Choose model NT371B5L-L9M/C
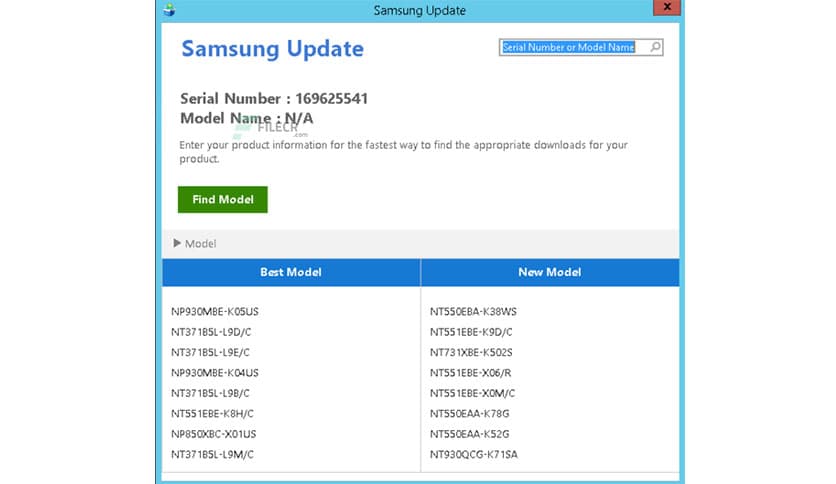The height and width of the screenshot is (484, 836). (212, 455)
